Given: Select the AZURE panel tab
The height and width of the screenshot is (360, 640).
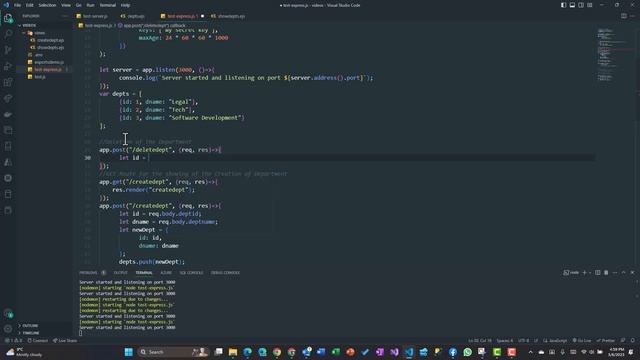Looking at the screenshot, I should [166, 273].
